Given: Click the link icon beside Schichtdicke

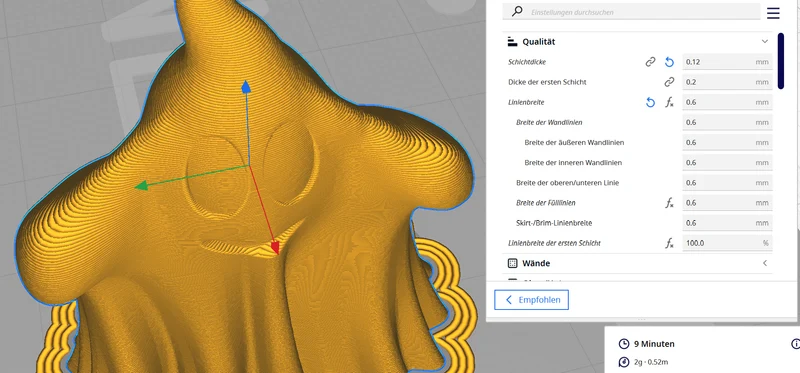Looking at the screenshot, I should tap(650, 62).
